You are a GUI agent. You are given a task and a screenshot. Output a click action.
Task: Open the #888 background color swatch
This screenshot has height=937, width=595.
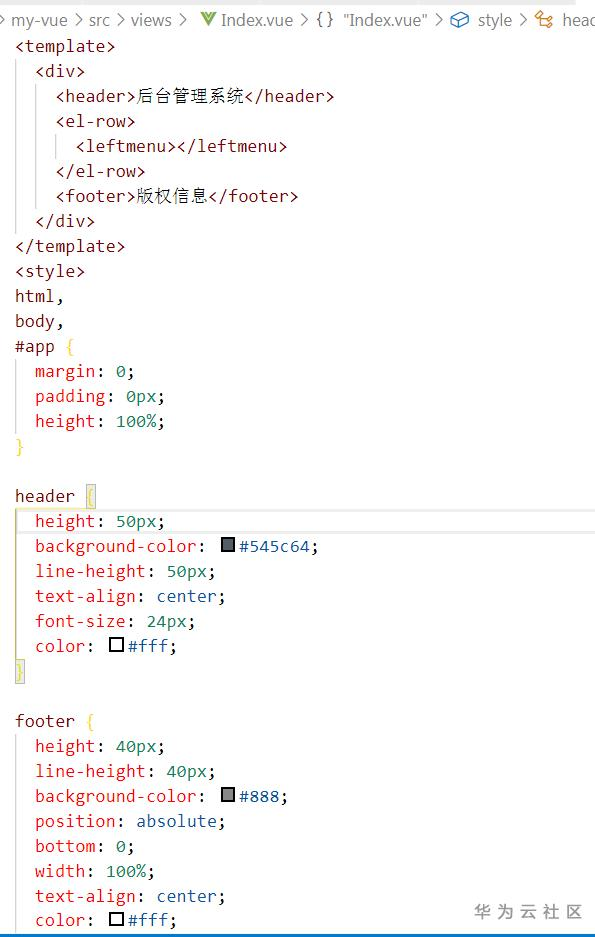228,794
